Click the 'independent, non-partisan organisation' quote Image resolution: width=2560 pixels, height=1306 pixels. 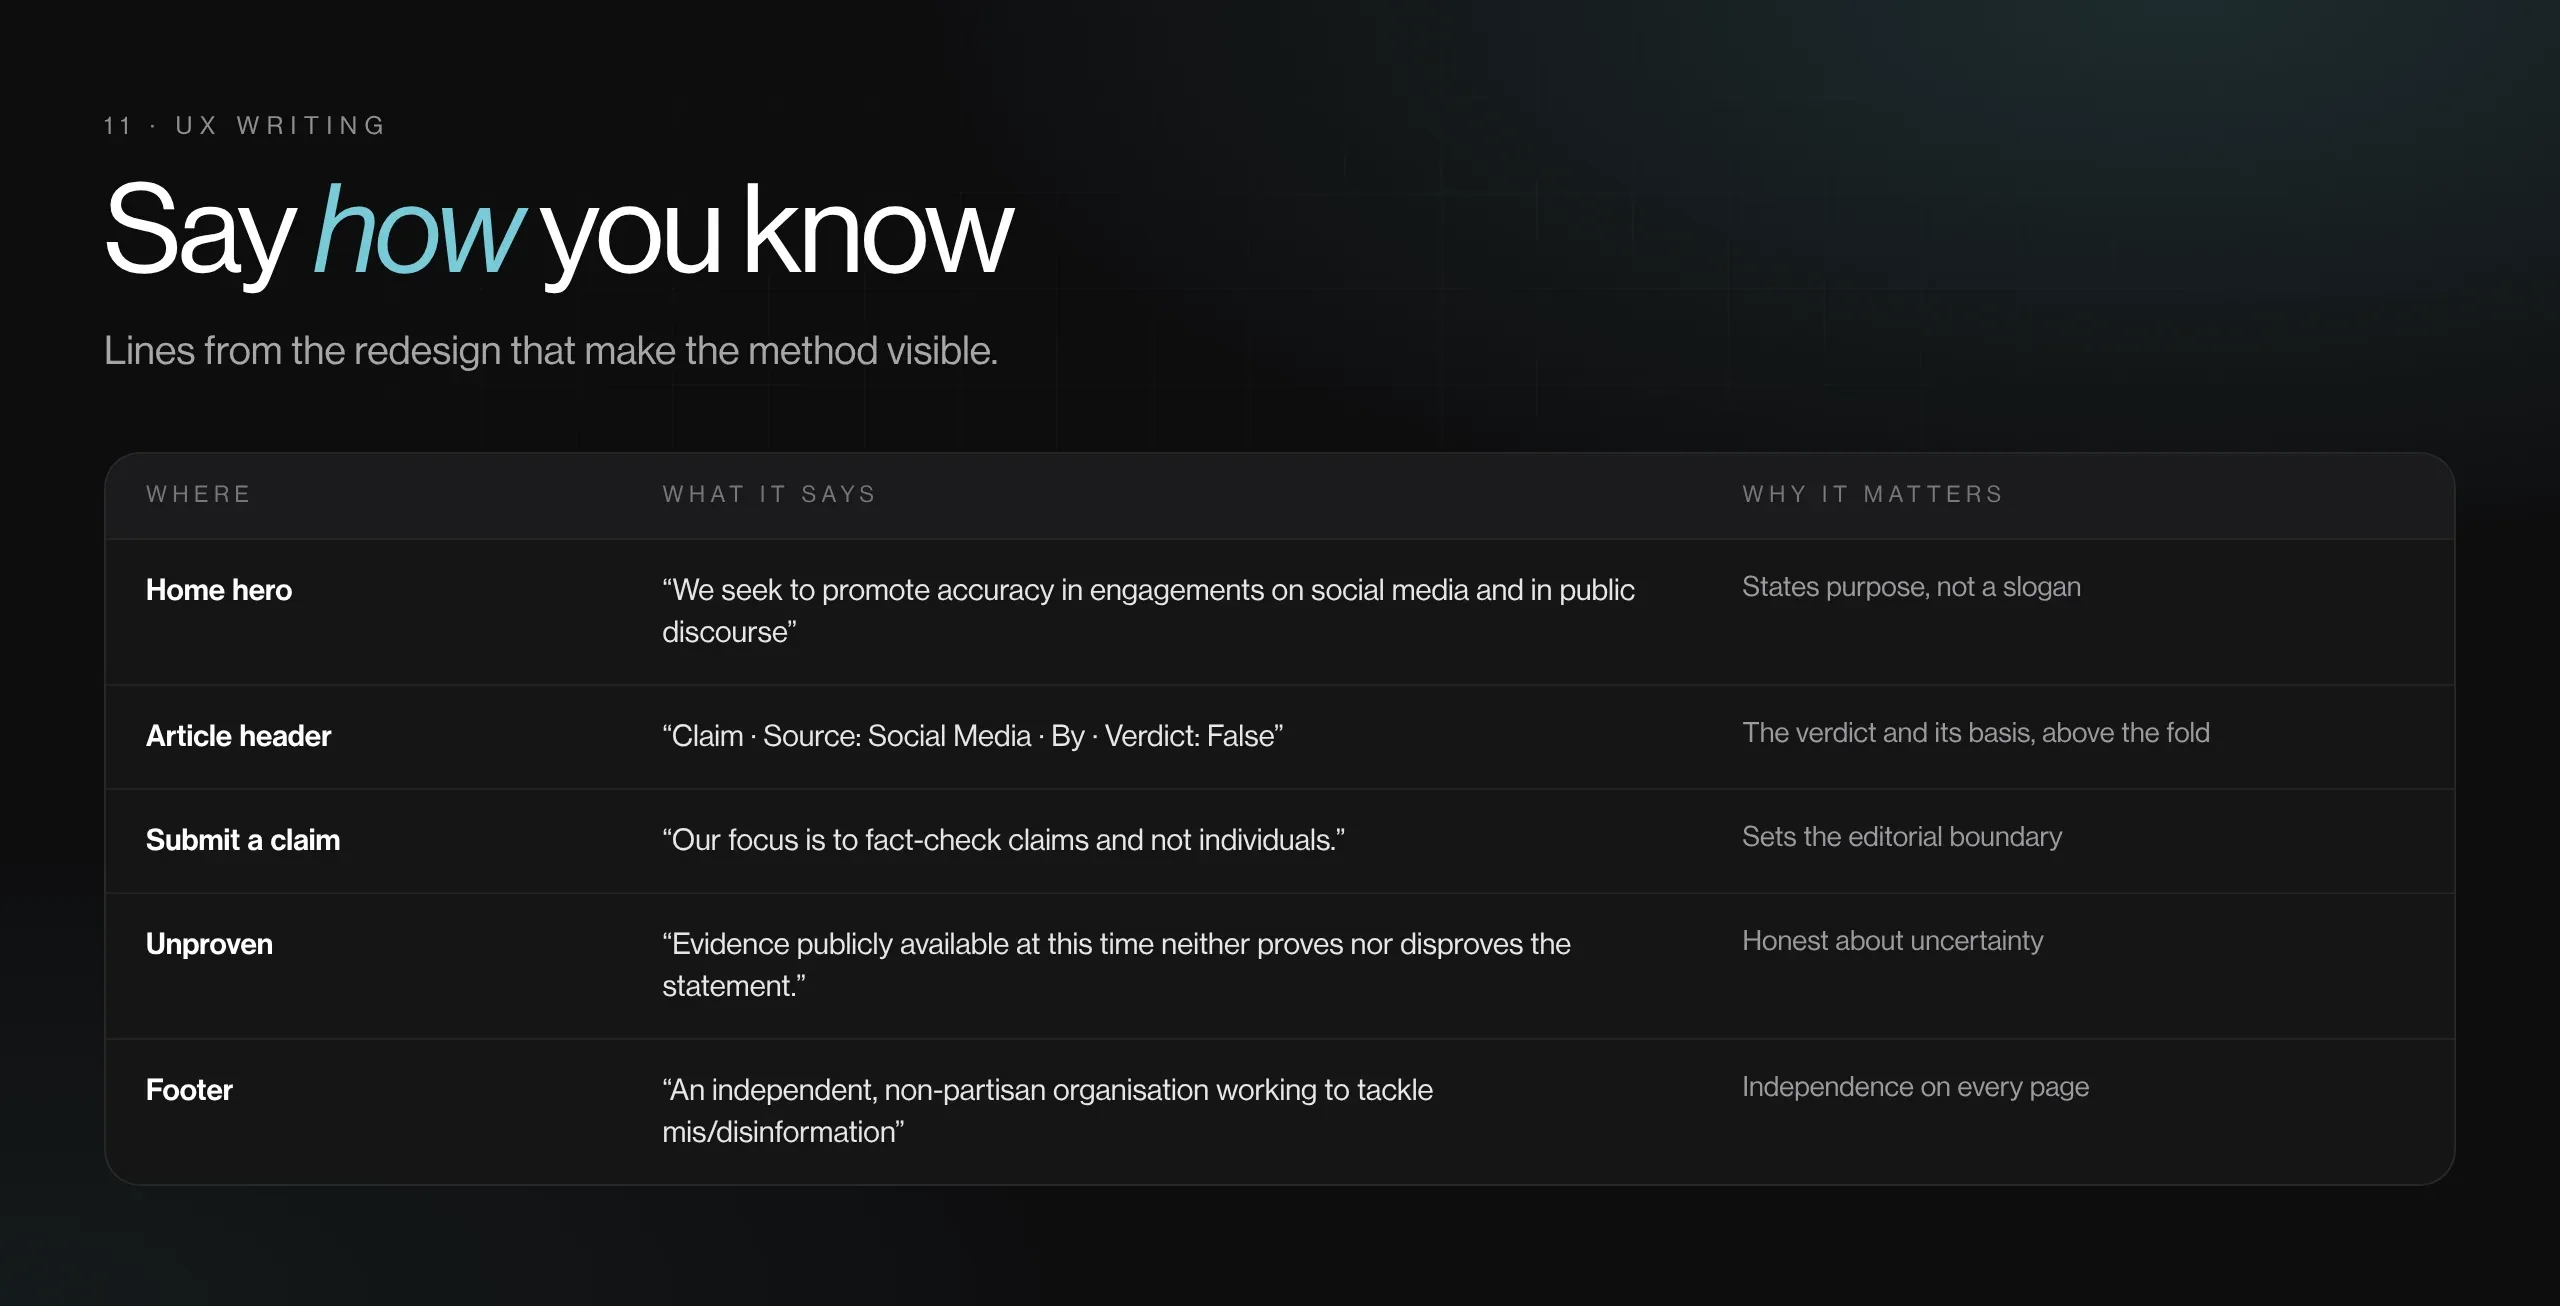(x=1047, y=1111)
